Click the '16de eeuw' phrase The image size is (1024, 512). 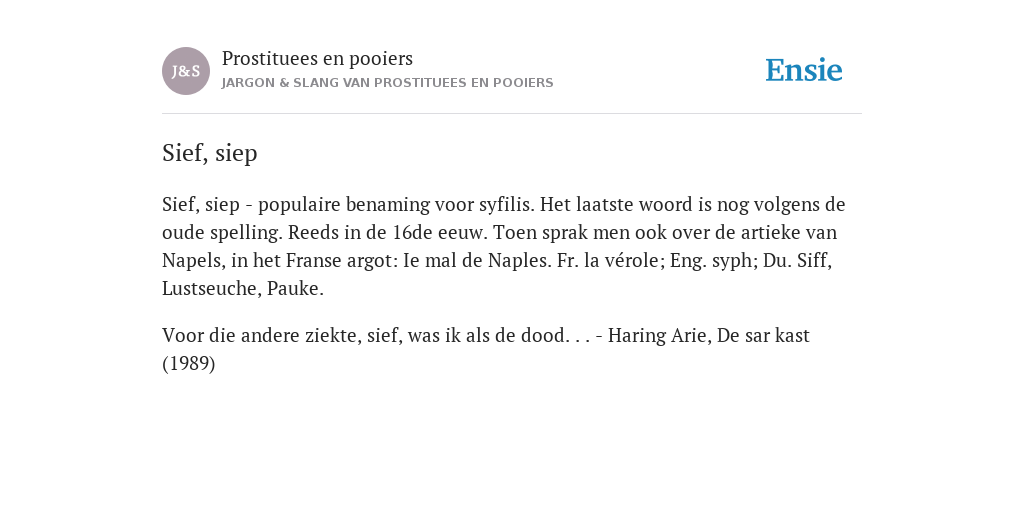(440, 233)
